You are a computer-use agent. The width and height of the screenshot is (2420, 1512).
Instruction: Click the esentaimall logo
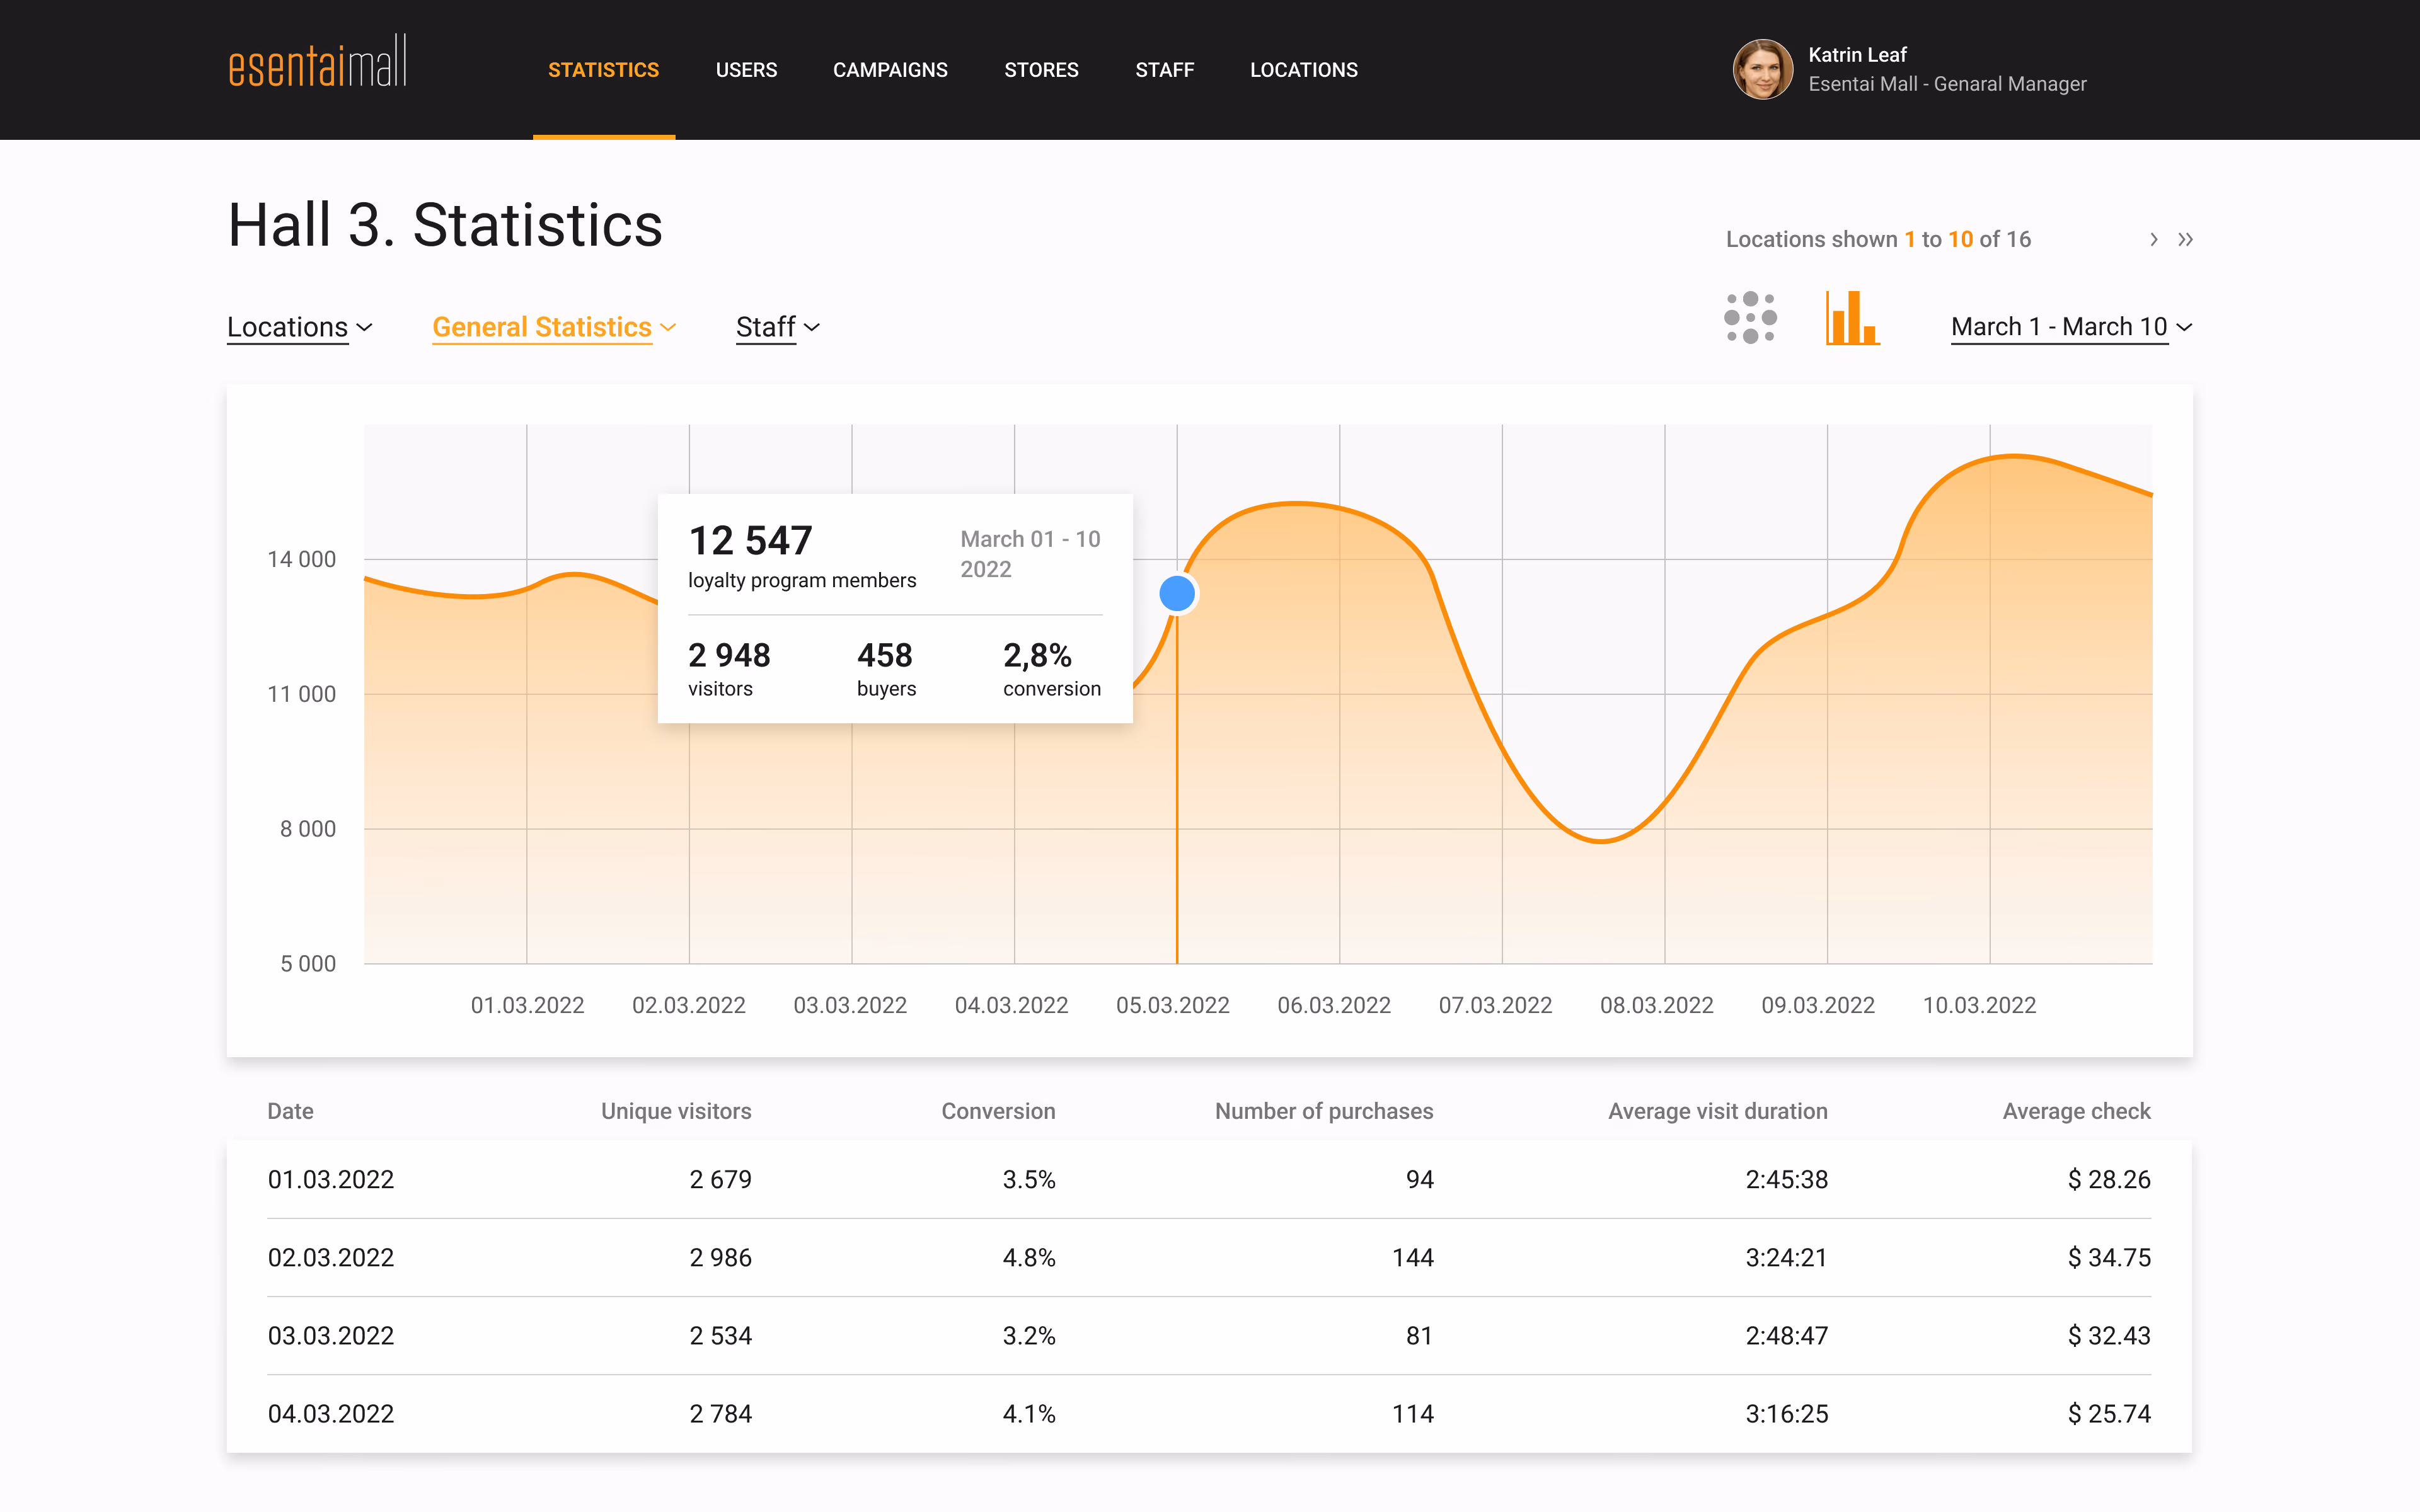pyautogui.click(x=317, y=62)
